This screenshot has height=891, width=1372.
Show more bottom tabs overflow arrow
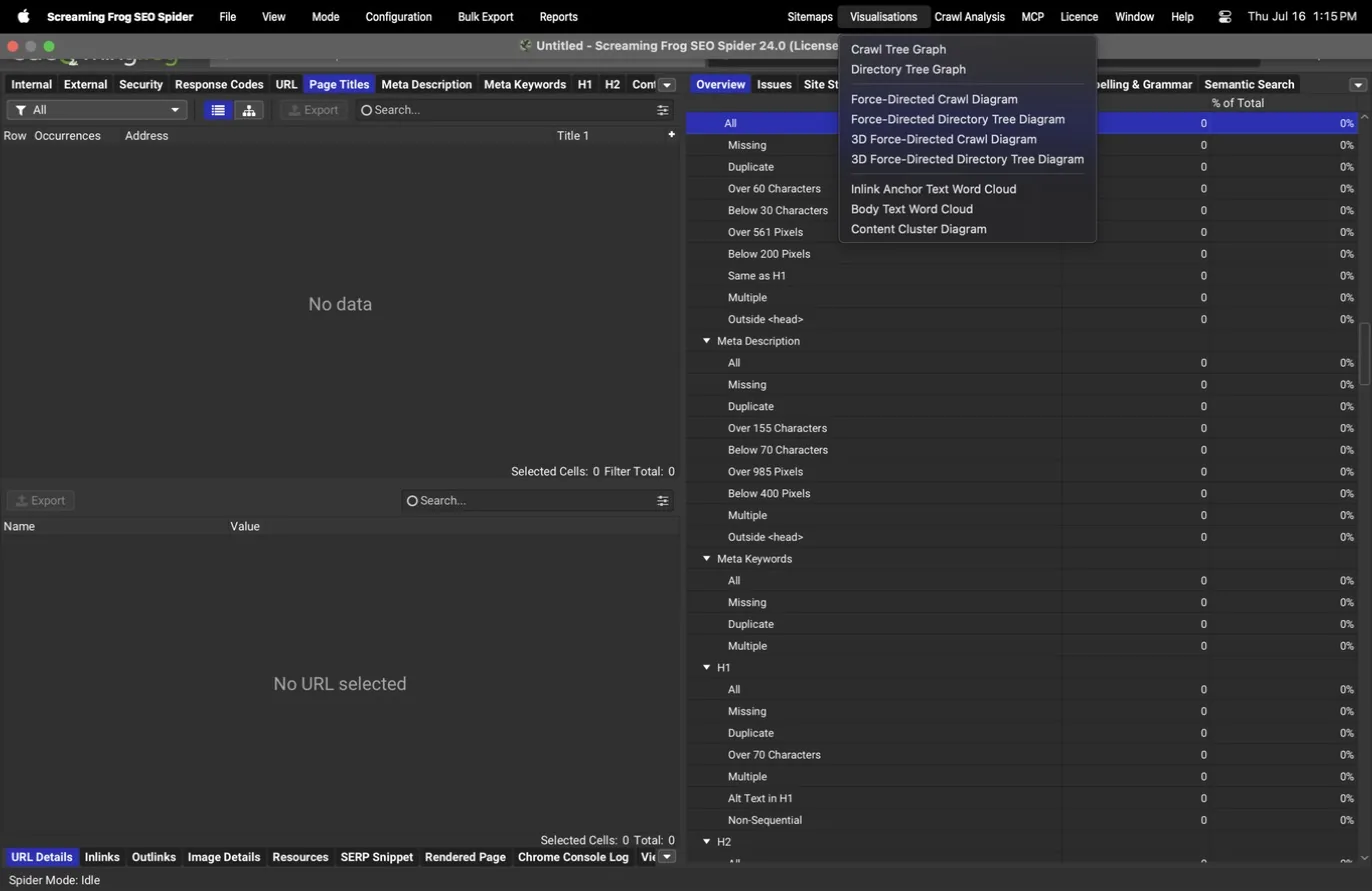668,857
